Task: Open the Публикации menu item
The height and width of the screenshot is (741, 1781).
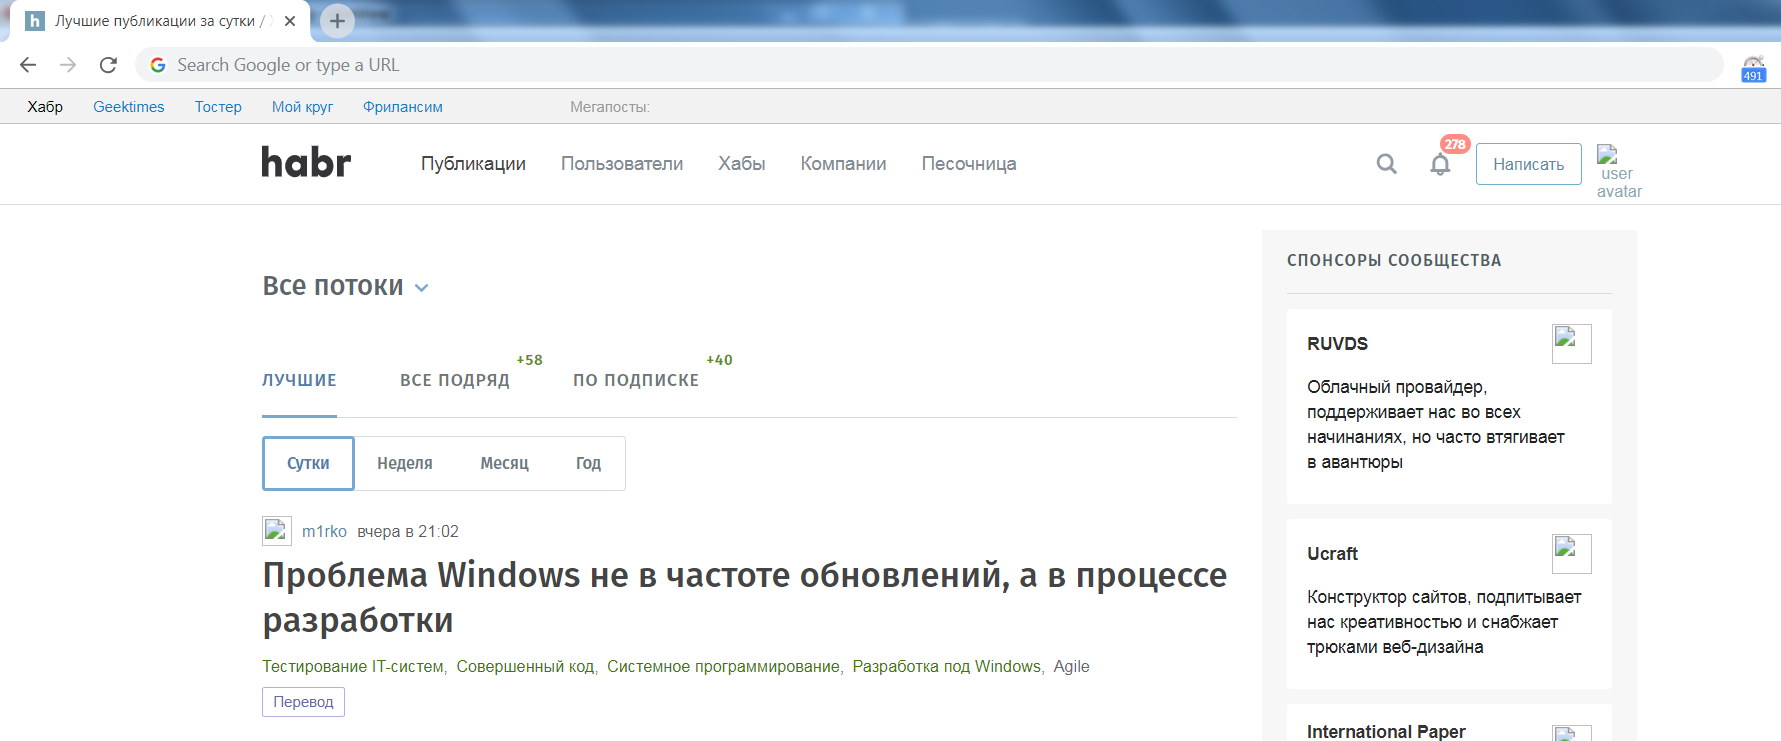Action: tap(473, 164)
